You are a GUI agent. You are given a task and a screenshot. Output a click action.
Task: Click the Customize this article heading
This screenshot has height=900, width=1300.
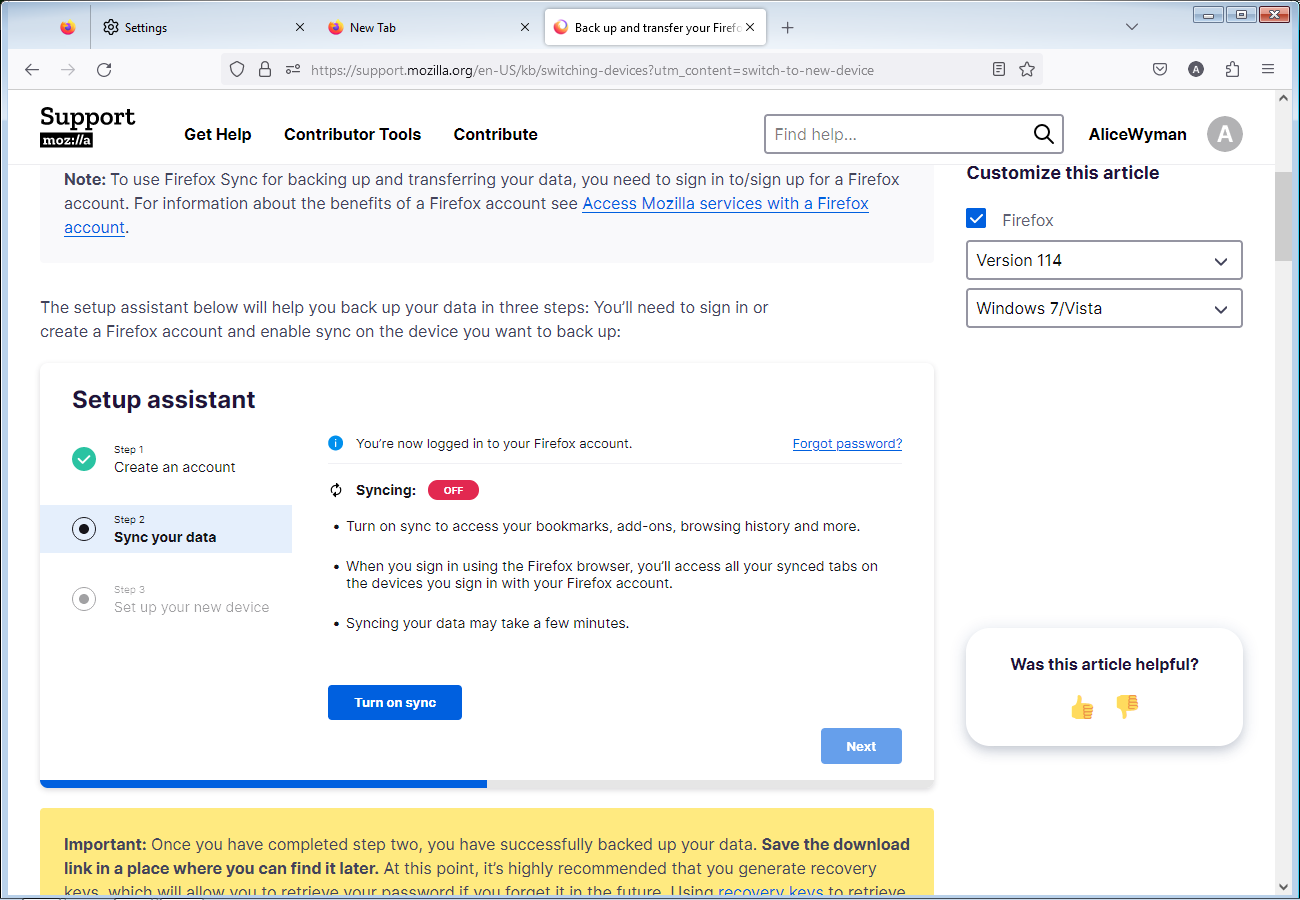pyautogui.click(x=1063, y=173)
